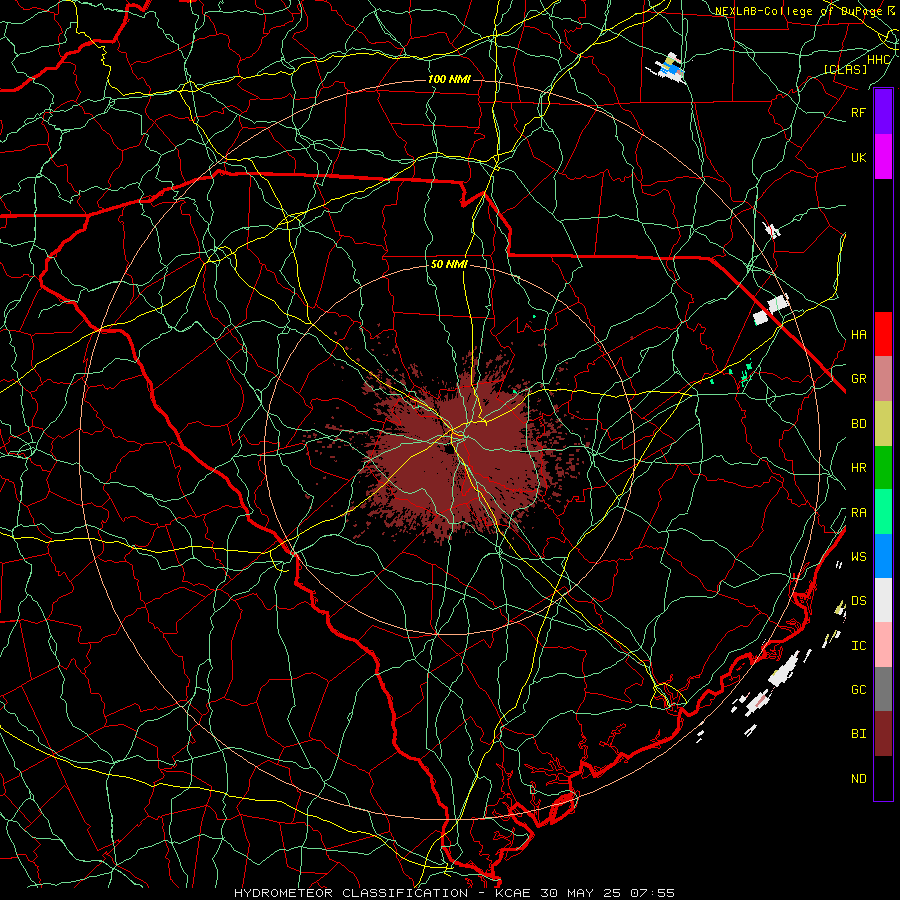Click the GC legend label
Image resolution: width=900 pixels, height=900 pixels.
(858, 690)
